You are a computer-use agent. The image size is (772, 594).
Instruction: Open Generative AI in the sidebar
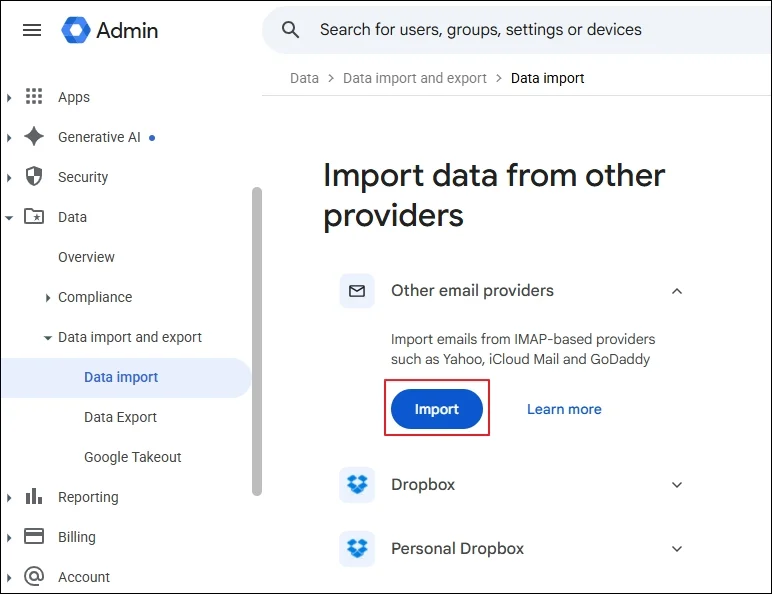point(99,137)
